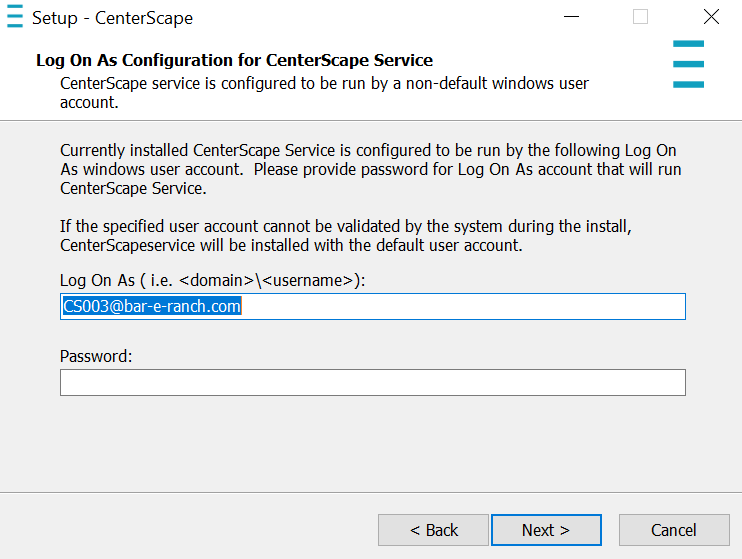Click the blank gray area below the Password field
Image resolution: width=742 pixels, height=559 pixels.
click(x=370, y=445)
